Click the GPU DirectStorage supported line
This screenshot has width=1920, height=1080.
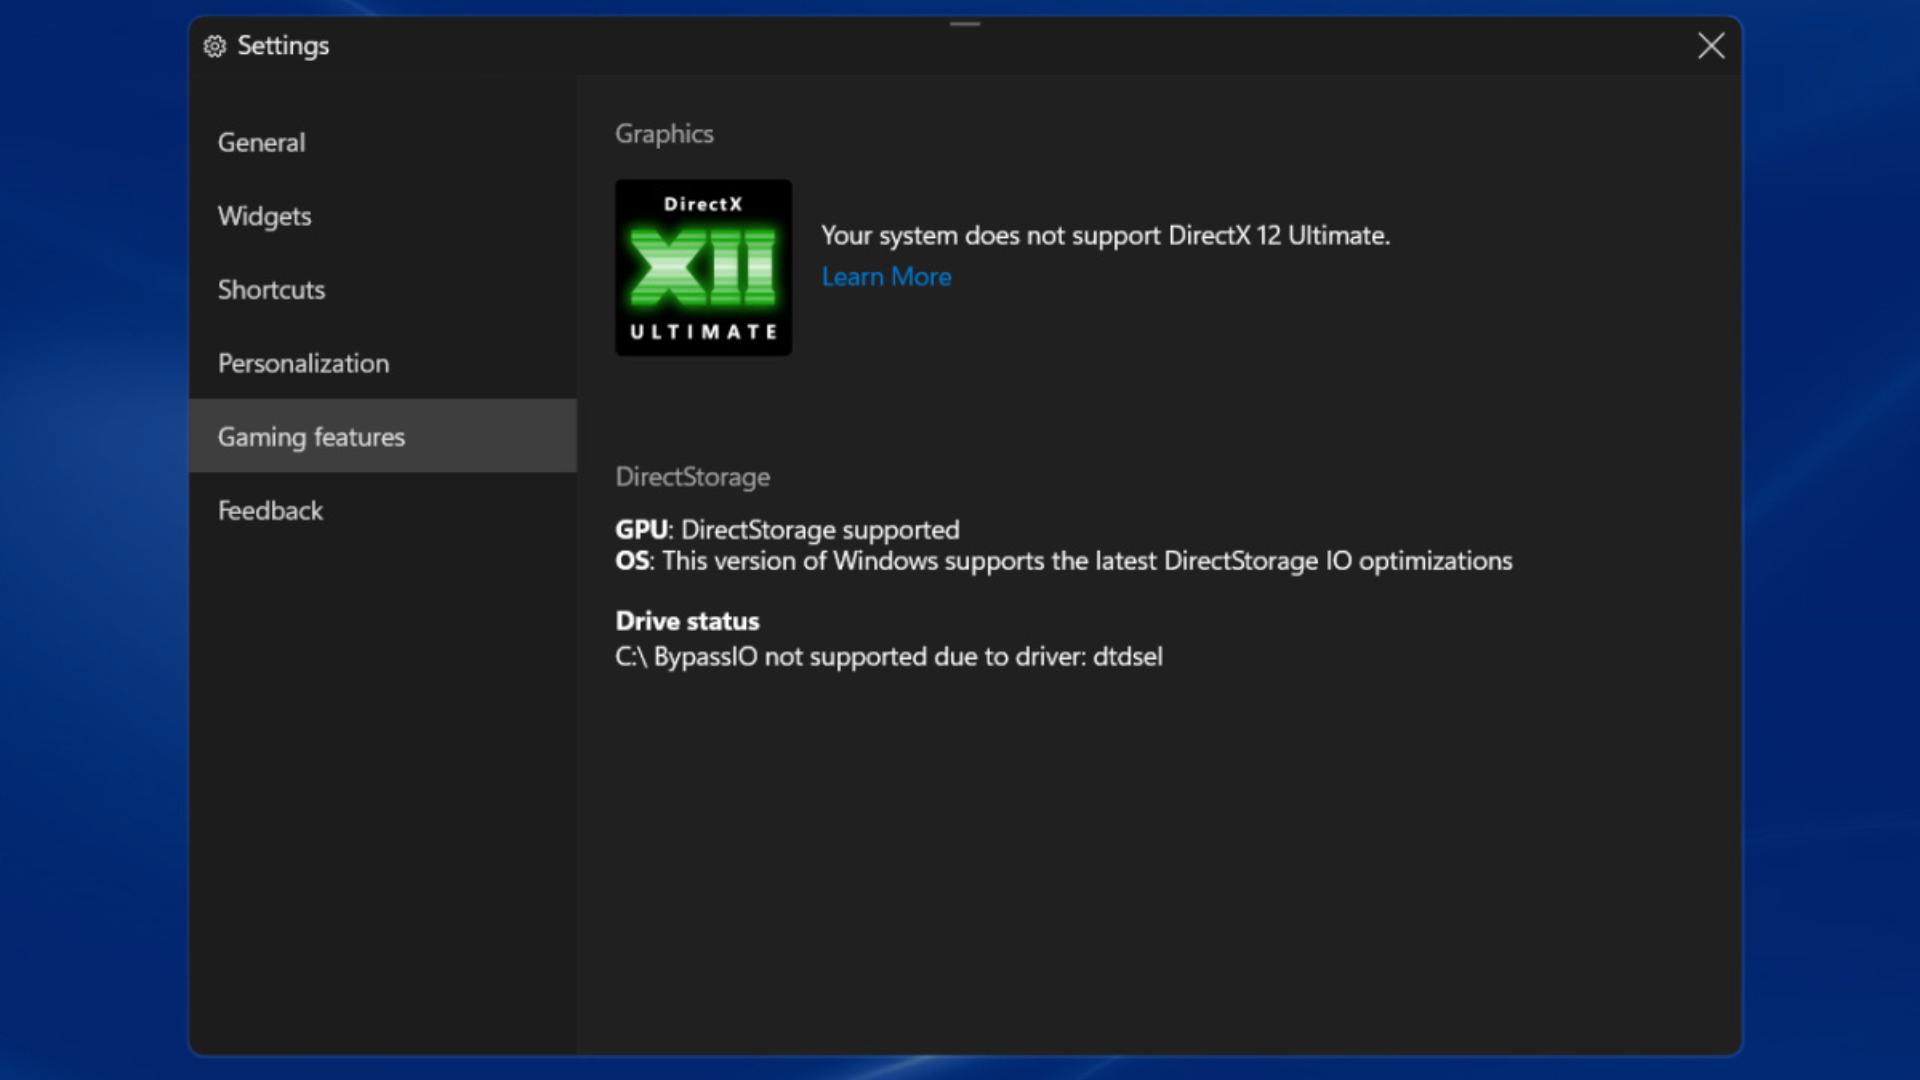pyautogui.click(x=787, y=529)
